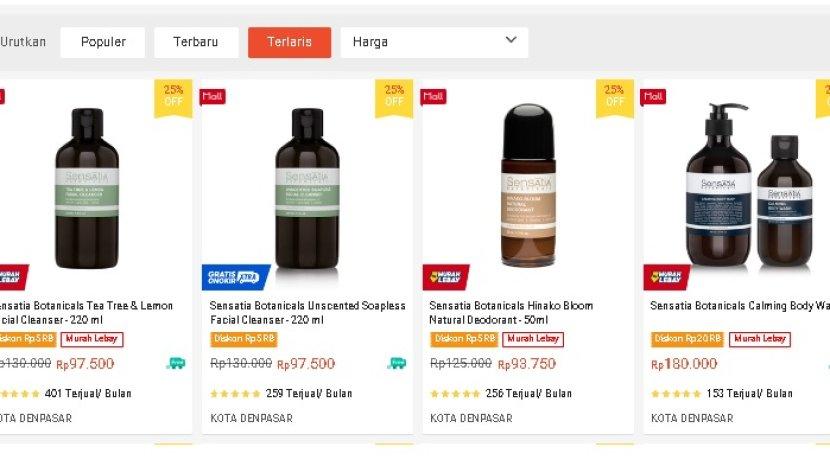Click the Diskon Rp20RB voucher label
This screenshot has width=830, height=466.
point(686,339)
